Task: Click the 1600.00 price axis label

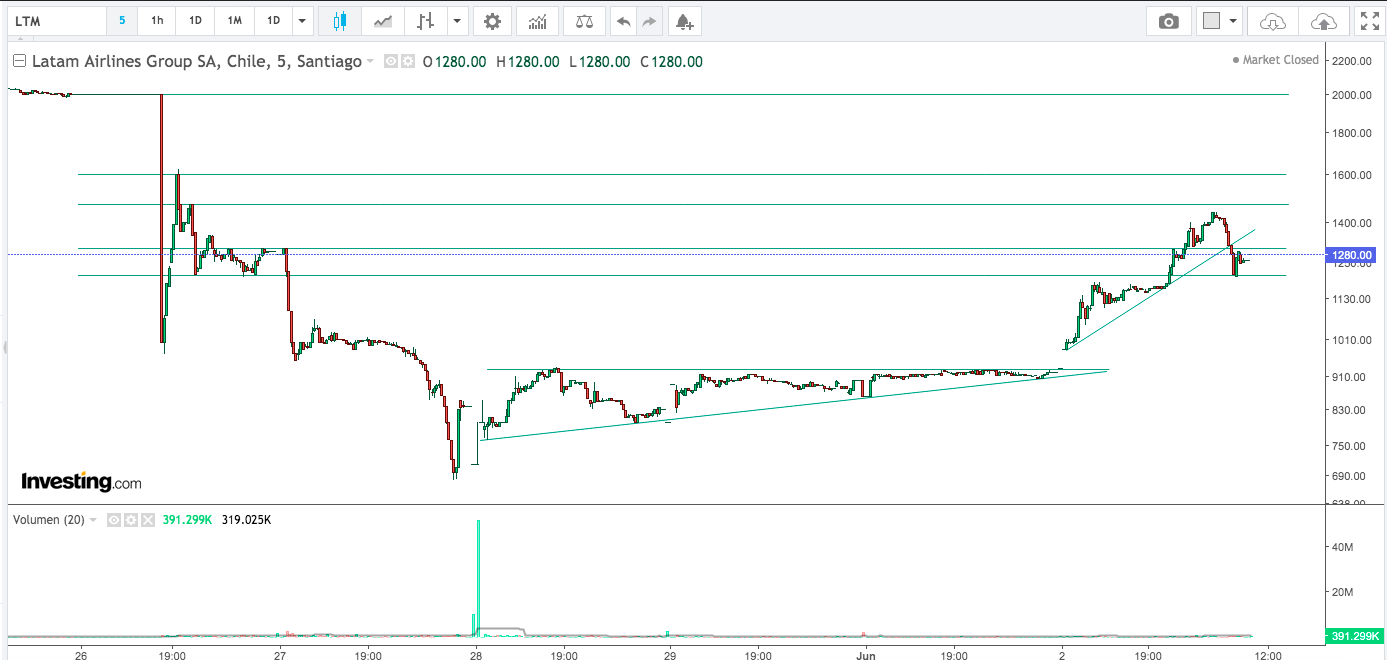Action: (1351, 175)
